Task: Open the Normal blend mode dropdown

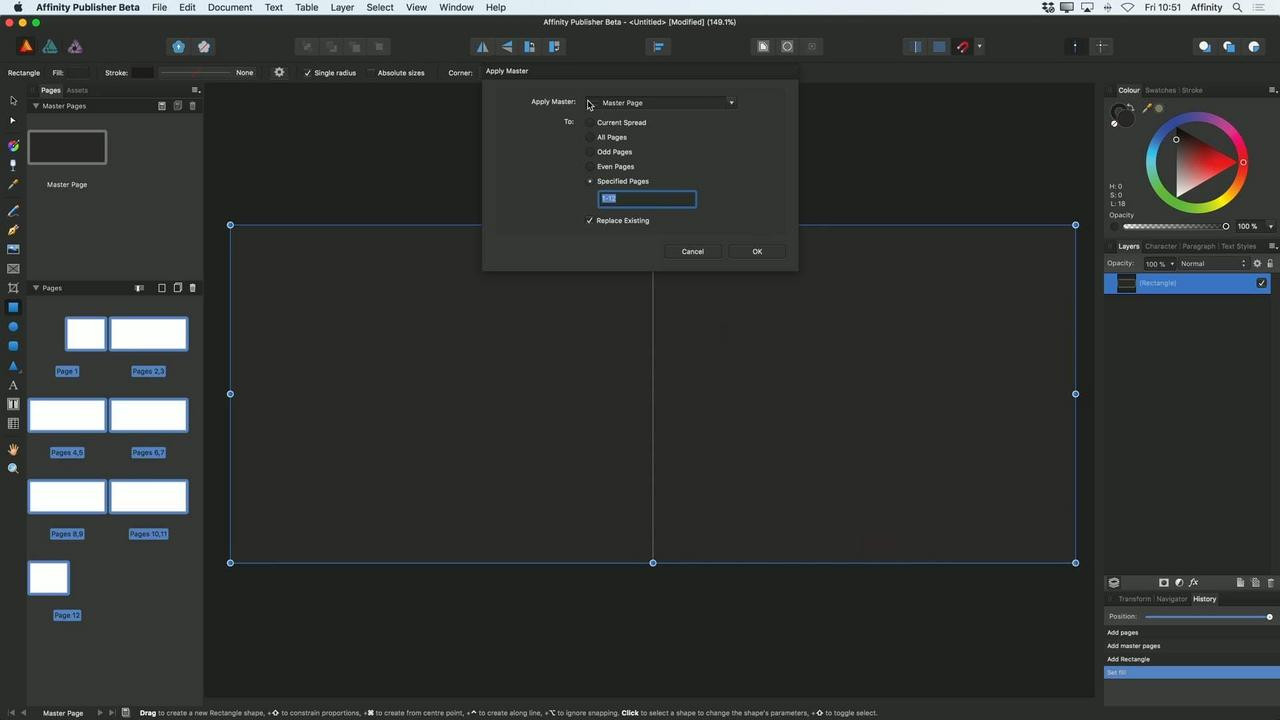Action: [x=1213, y=264]
